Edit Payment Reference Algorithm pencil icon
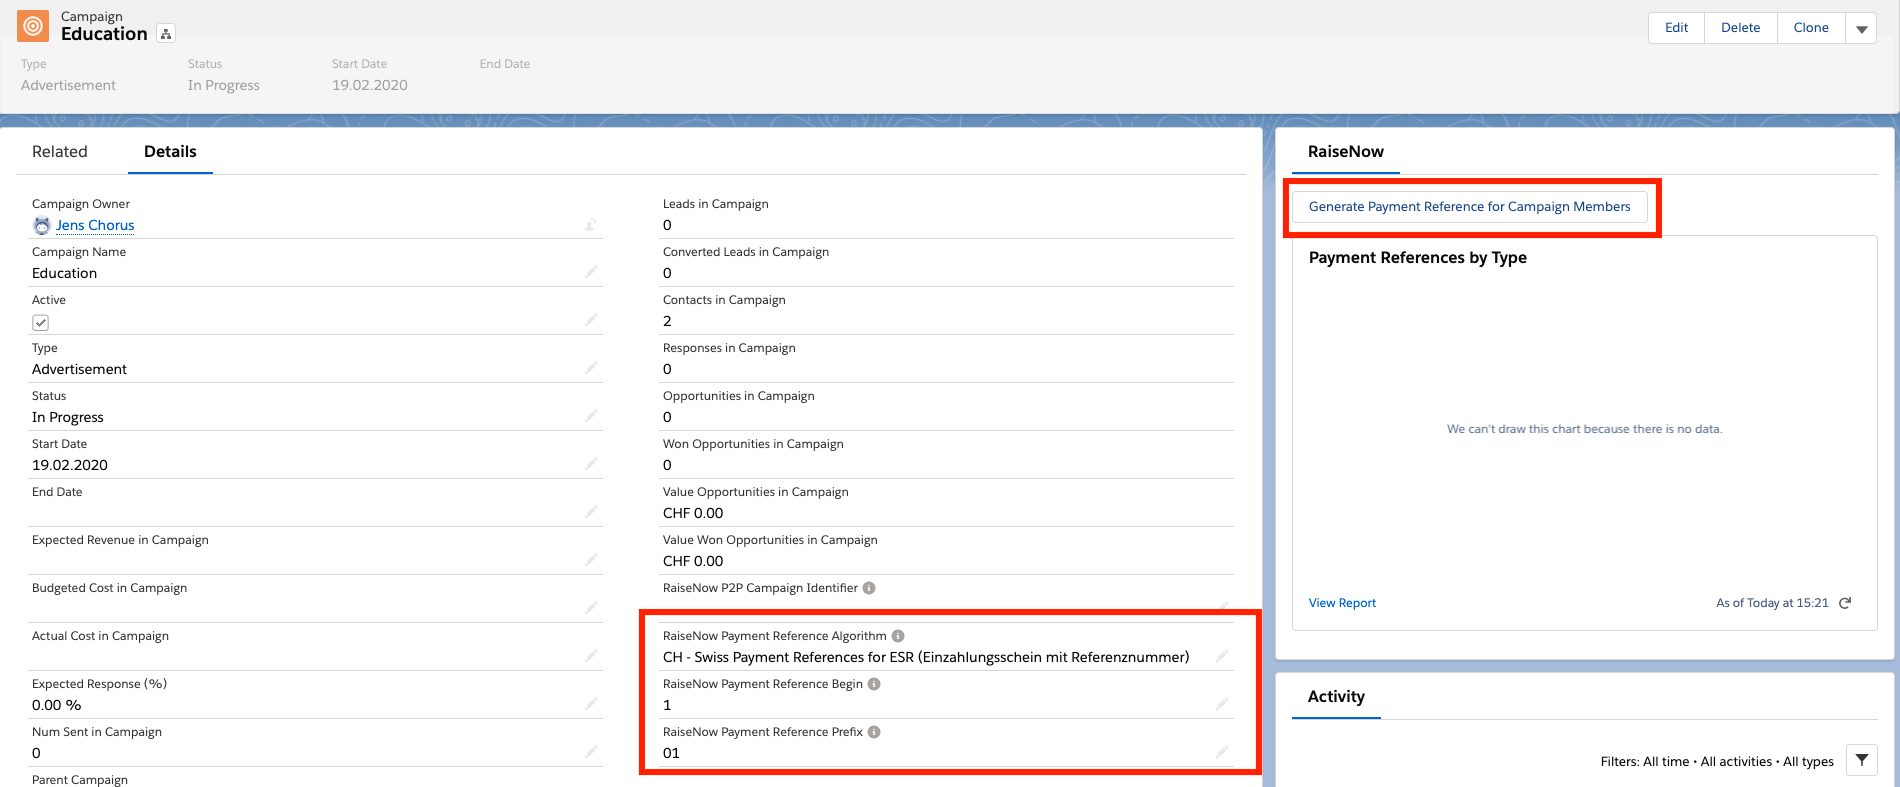Screen dimensions: 1900x787 coord(1222,656)
